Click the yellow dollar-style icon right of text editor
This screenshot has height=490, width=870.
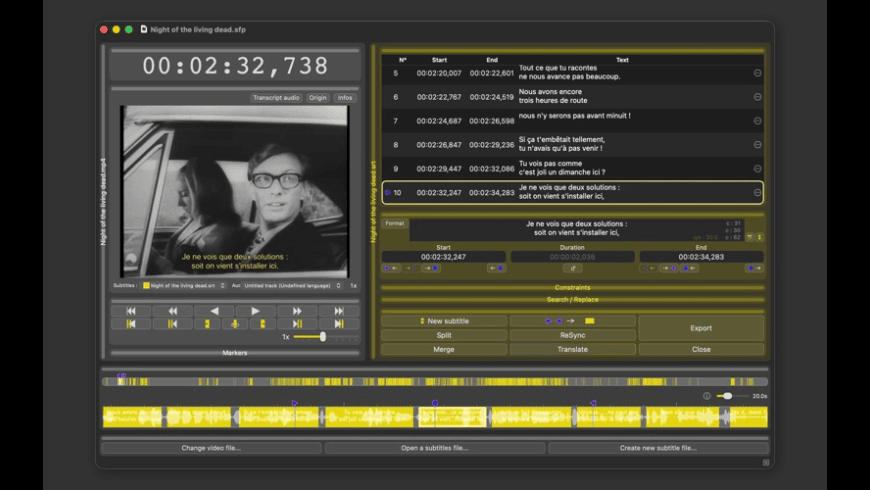759,237
